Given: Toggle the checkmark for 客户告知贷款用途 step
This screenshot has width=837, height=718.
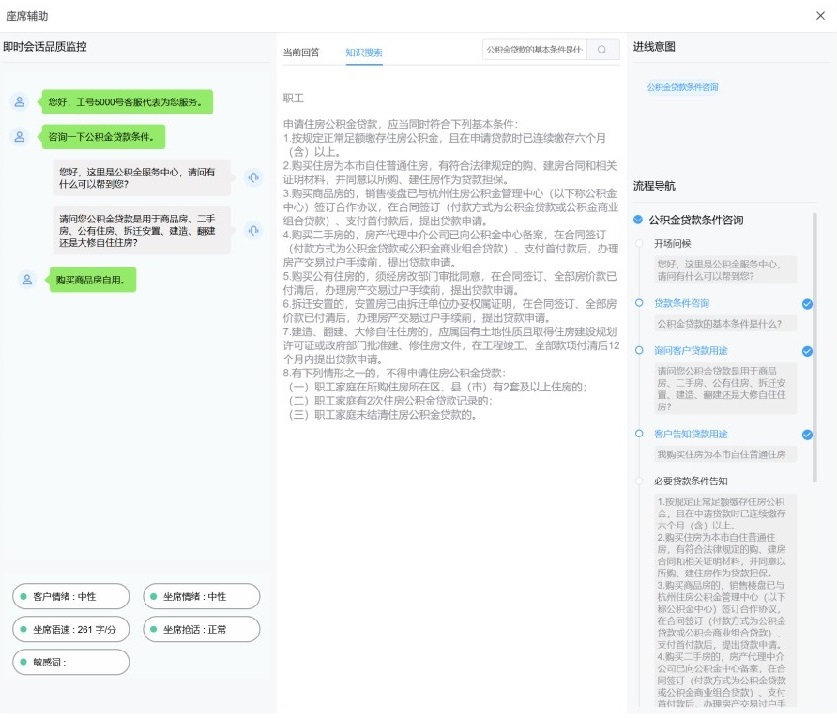Looking at the screenshot, I should click(x=807, y=435).
